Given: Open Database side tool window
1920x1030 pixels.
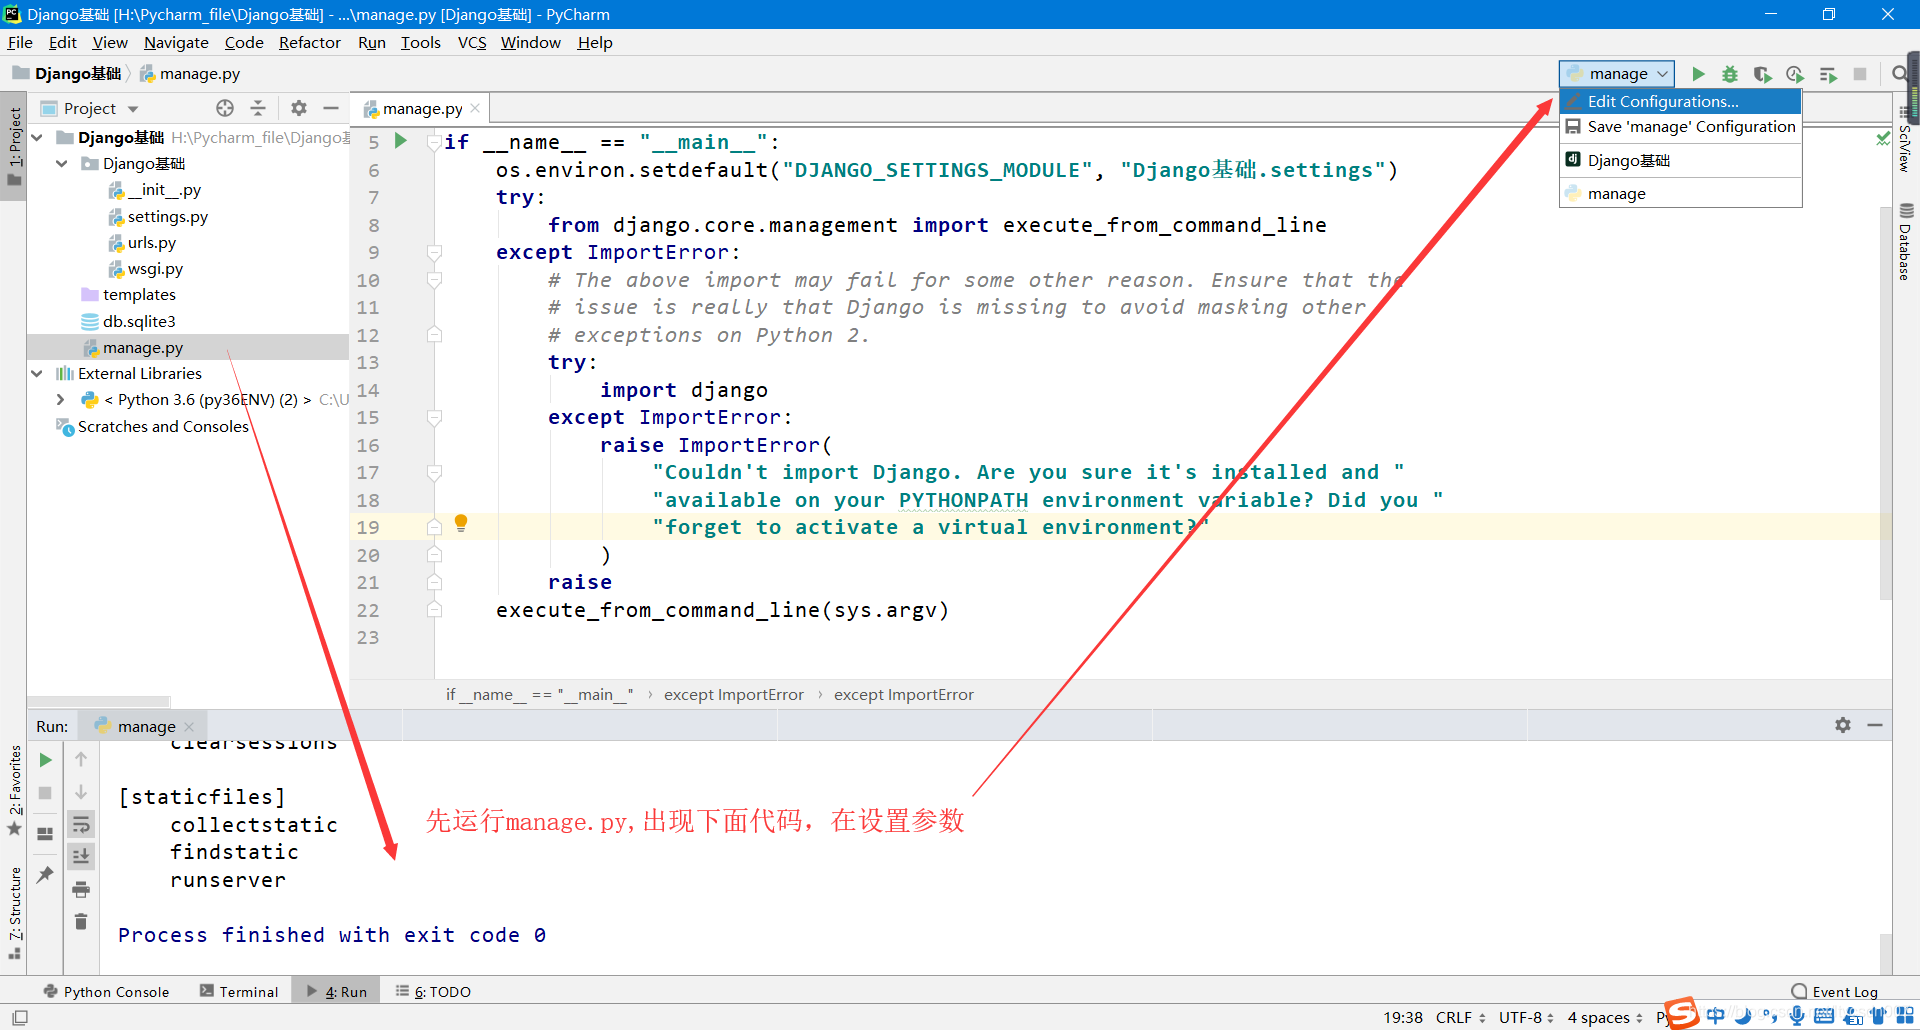Looking at the screenshot, I should [1906, 241].
